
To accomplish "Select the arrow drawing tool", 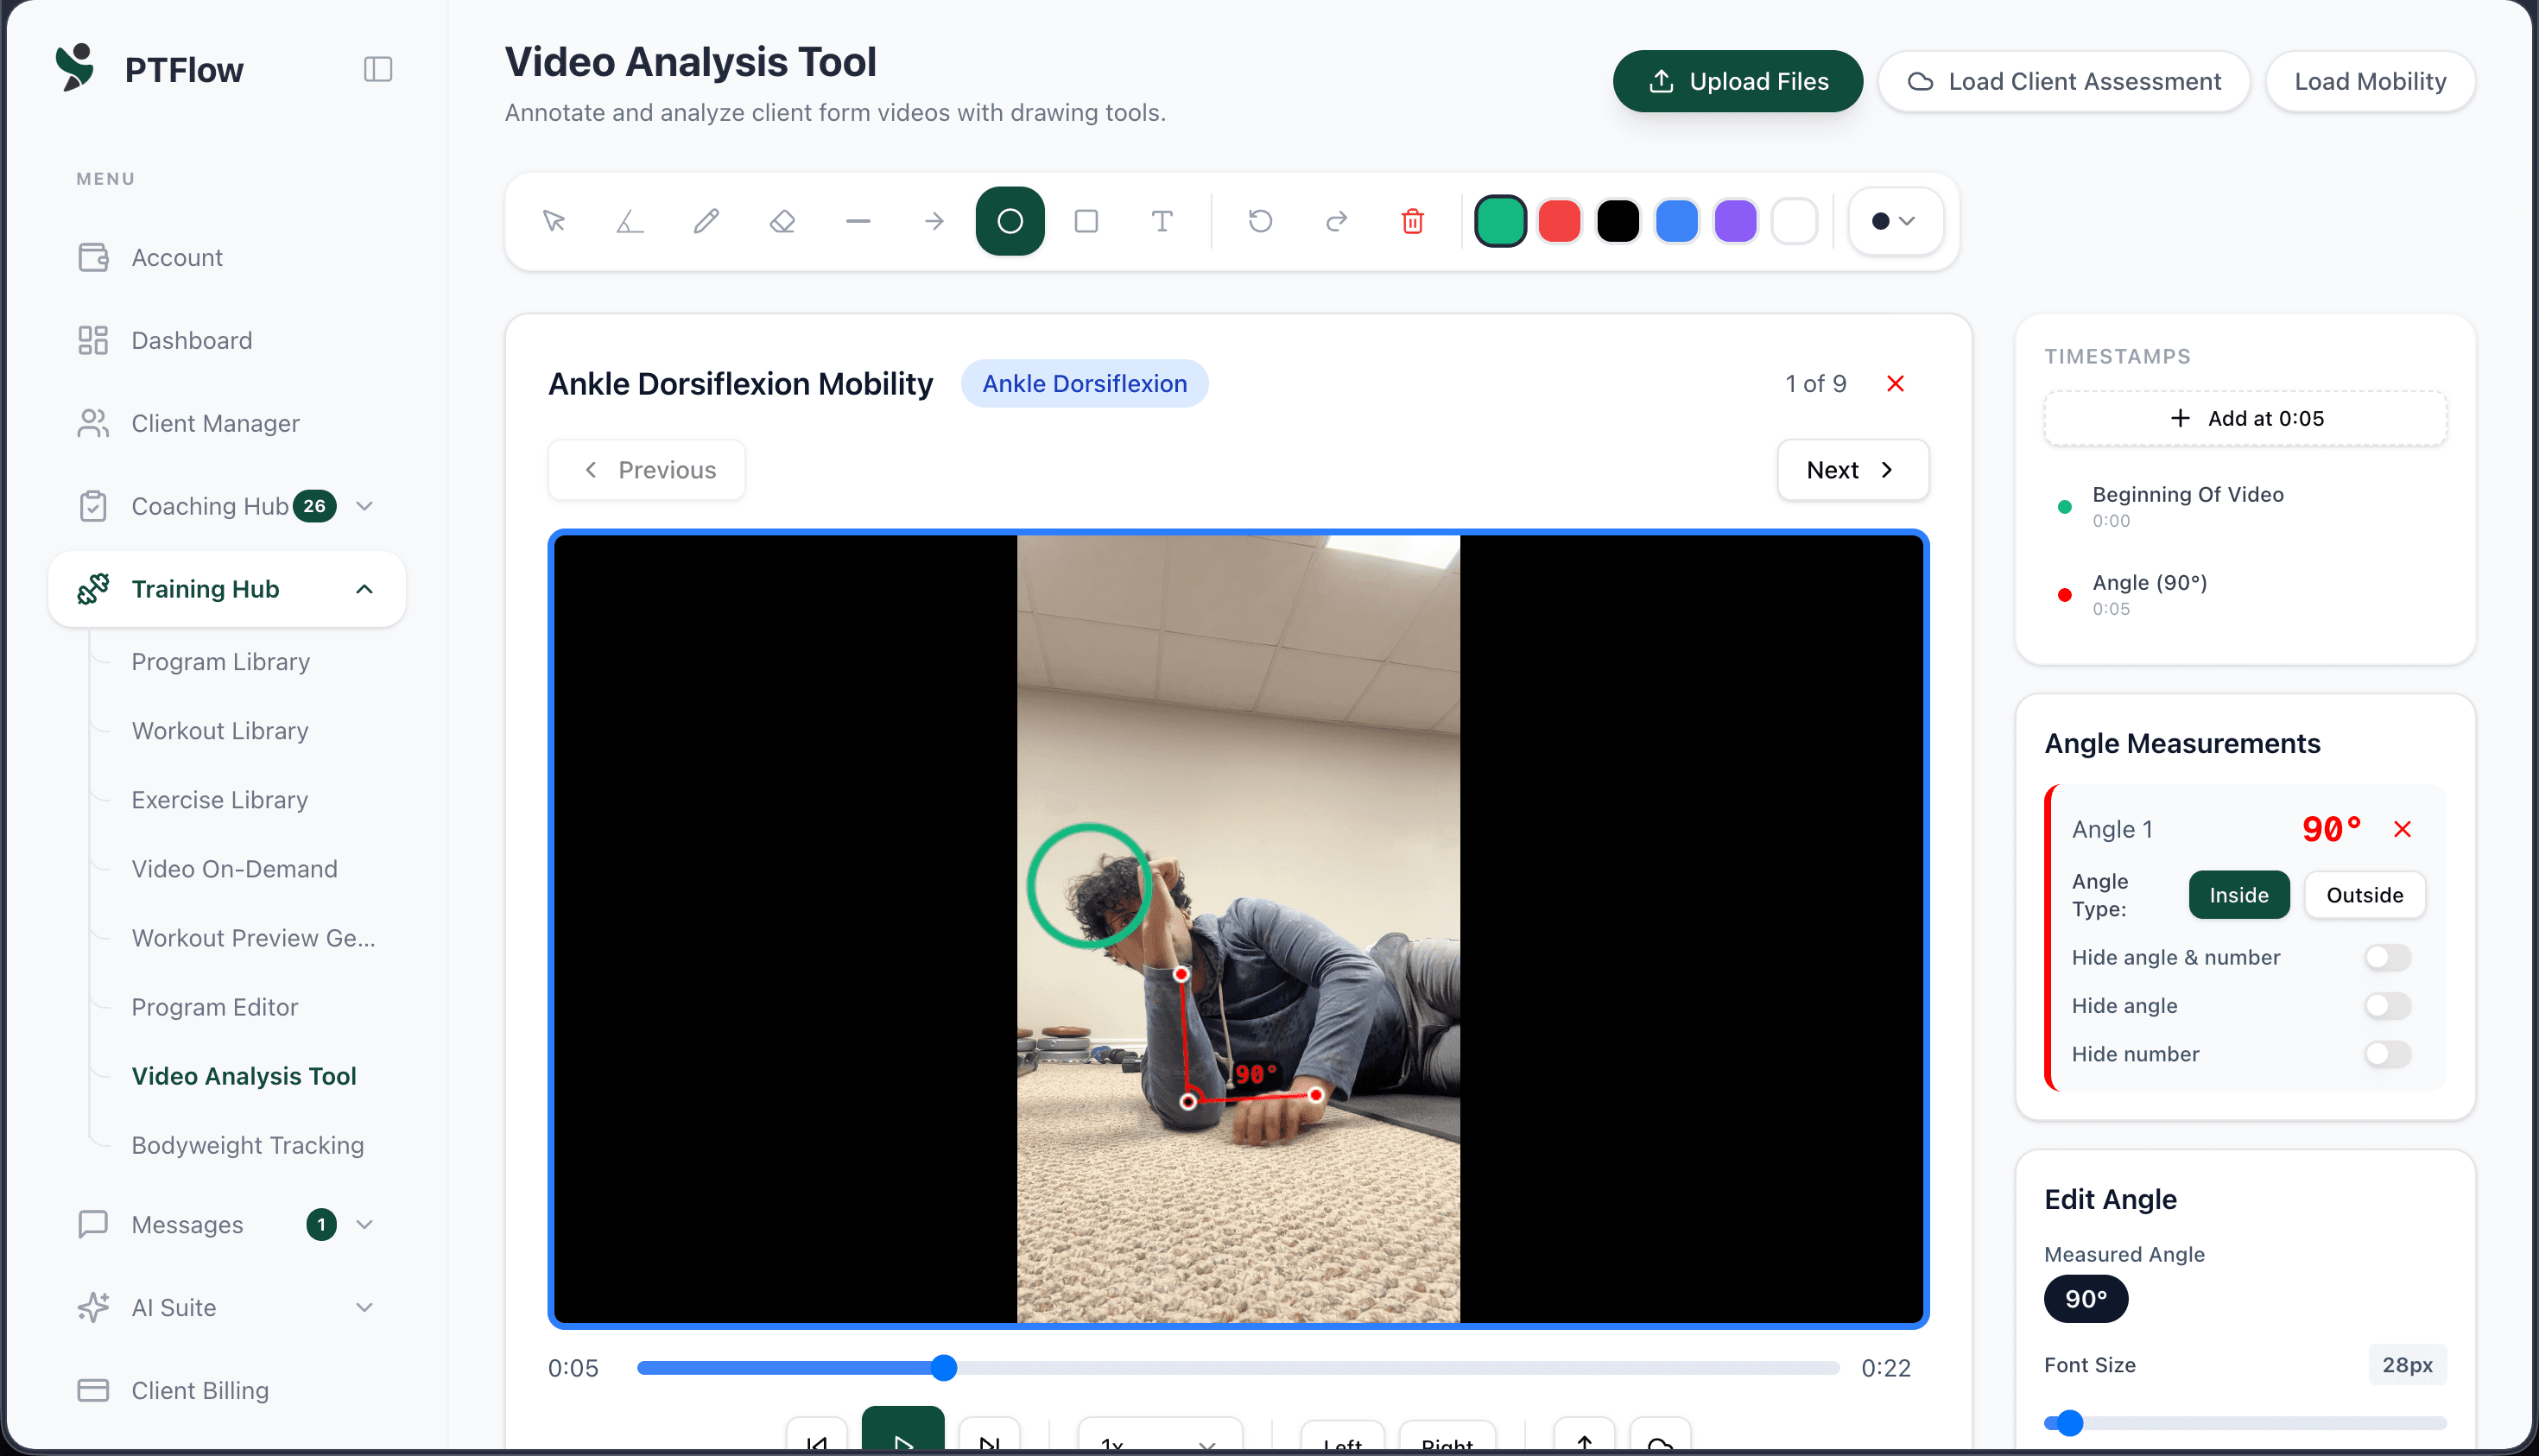I will [934, 221].
